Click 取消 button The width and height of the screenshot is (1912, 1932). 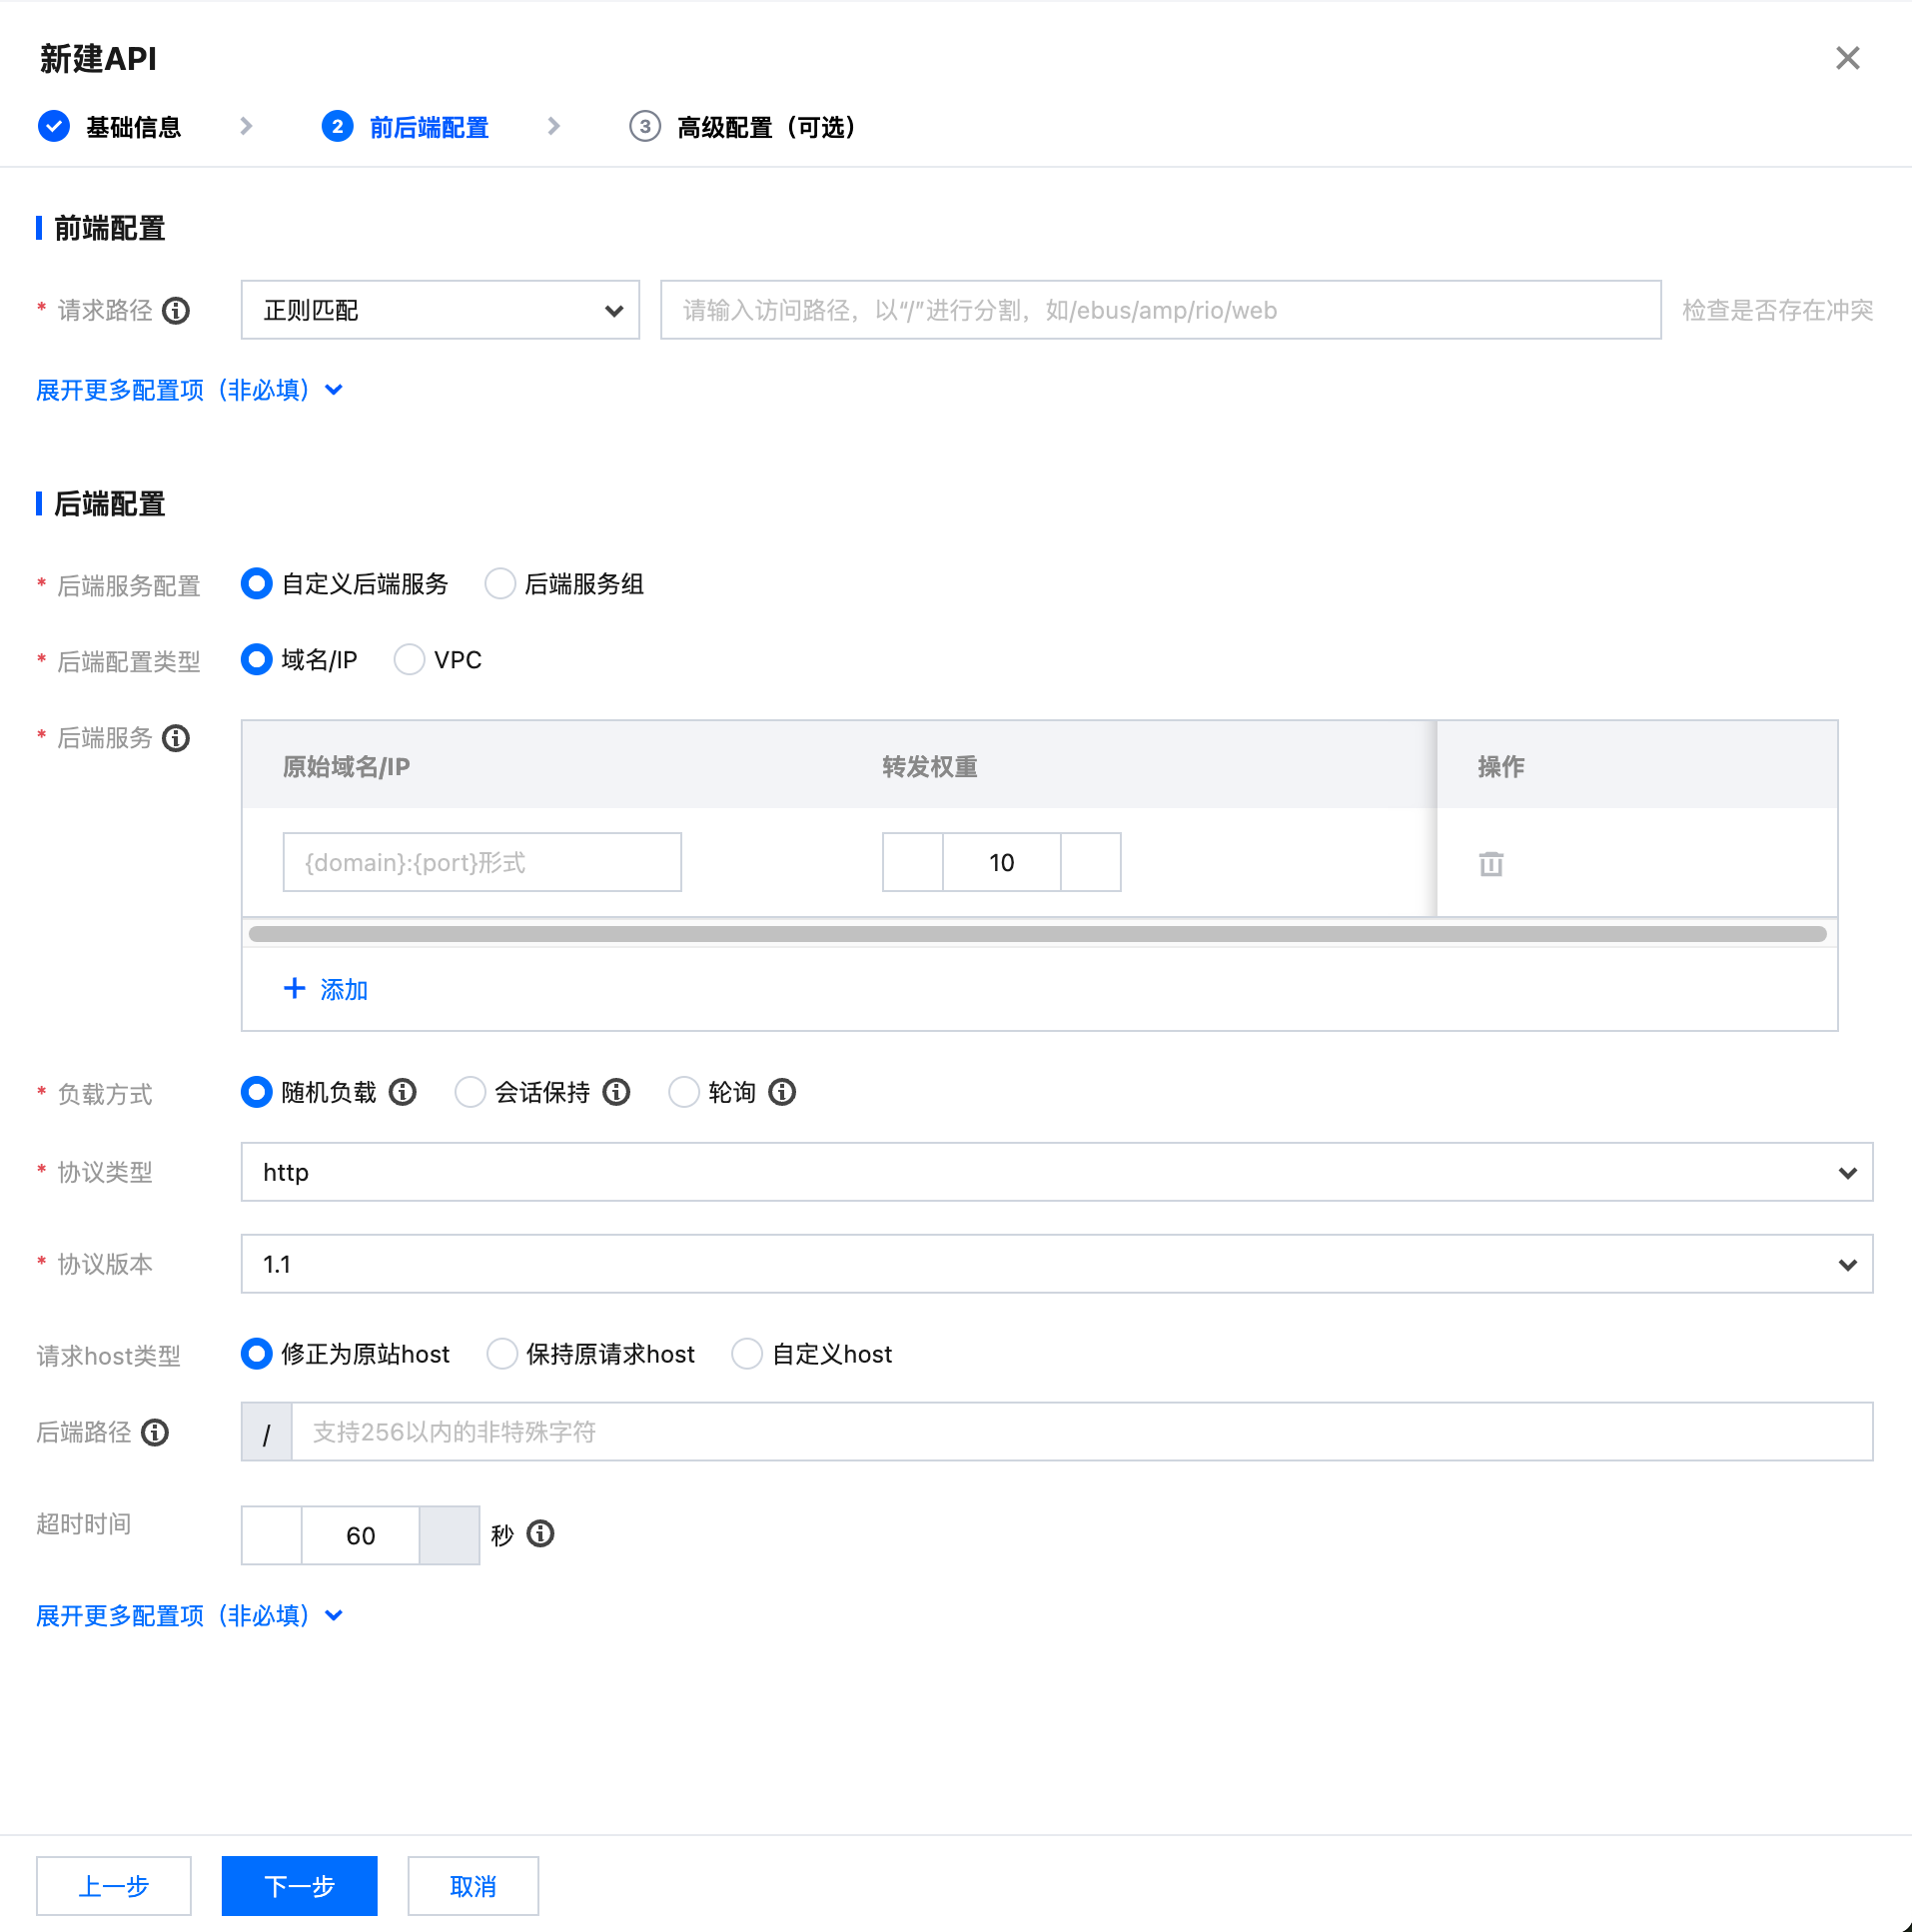coord(473,1886)
